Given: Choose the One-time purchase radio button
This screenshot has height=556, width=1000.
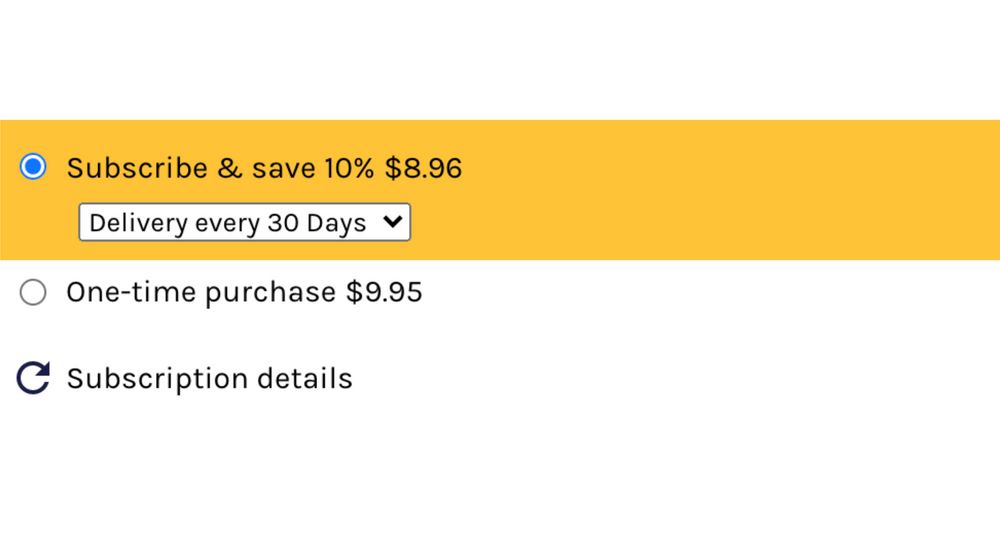Looking at the screenshot, I should [x=33, y=292].
